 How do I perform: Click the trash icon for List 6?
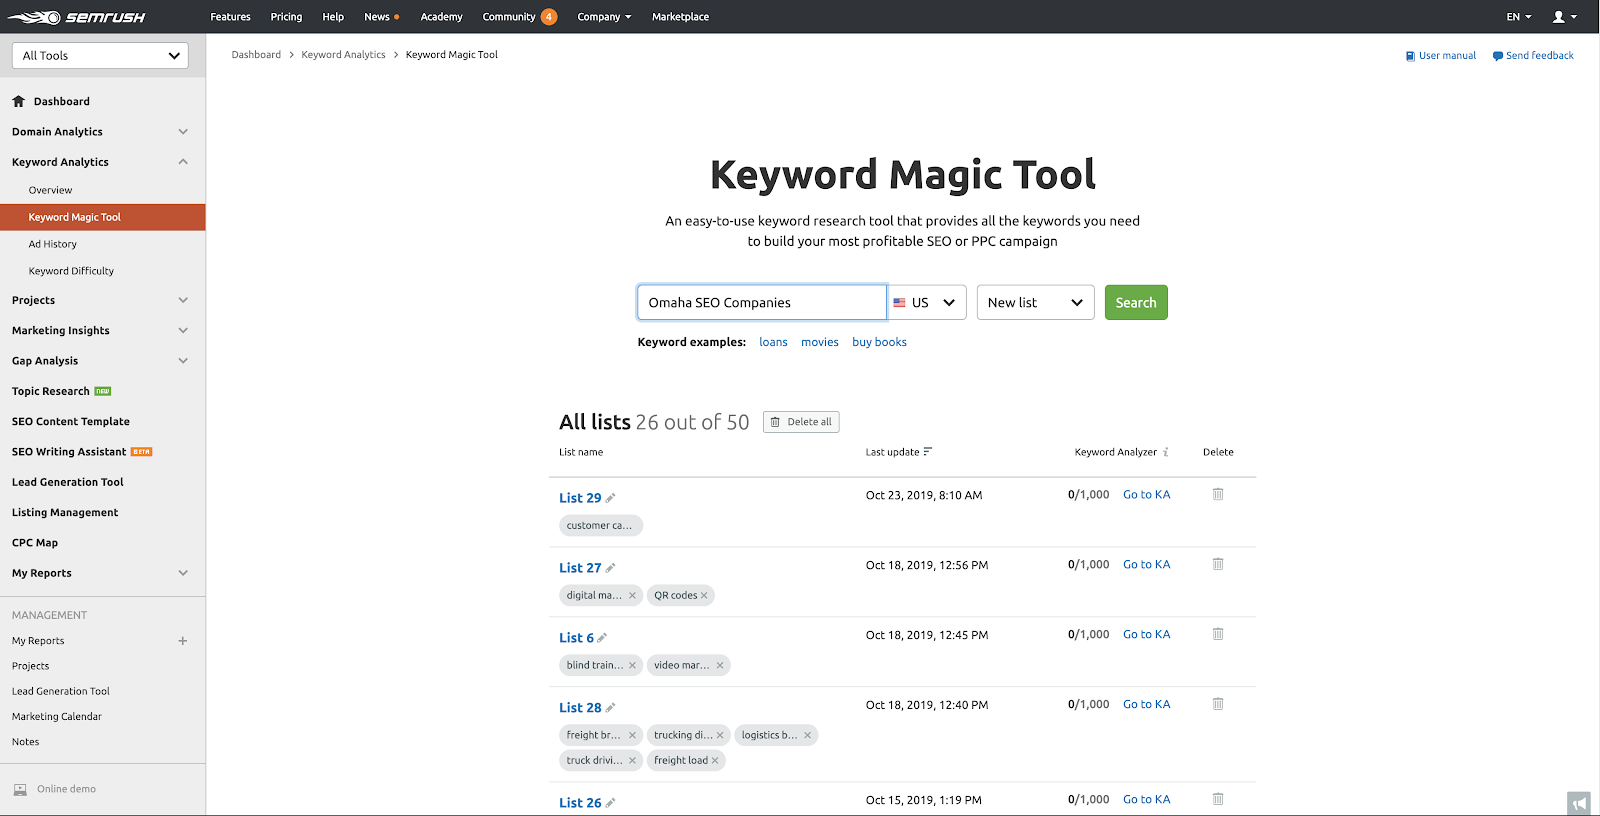(x=1218, y=634)
